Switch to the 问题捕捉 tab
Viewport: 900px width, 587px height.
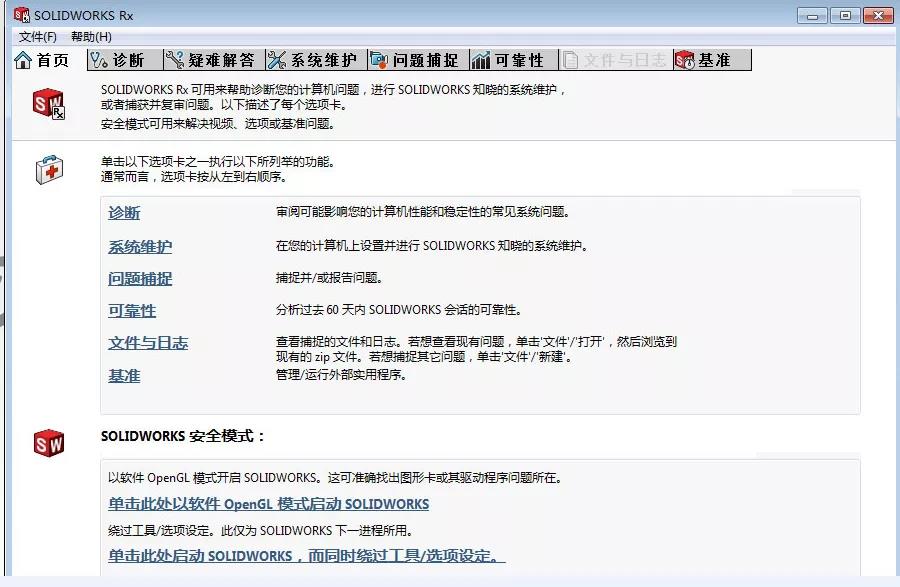tap(418, 60)
